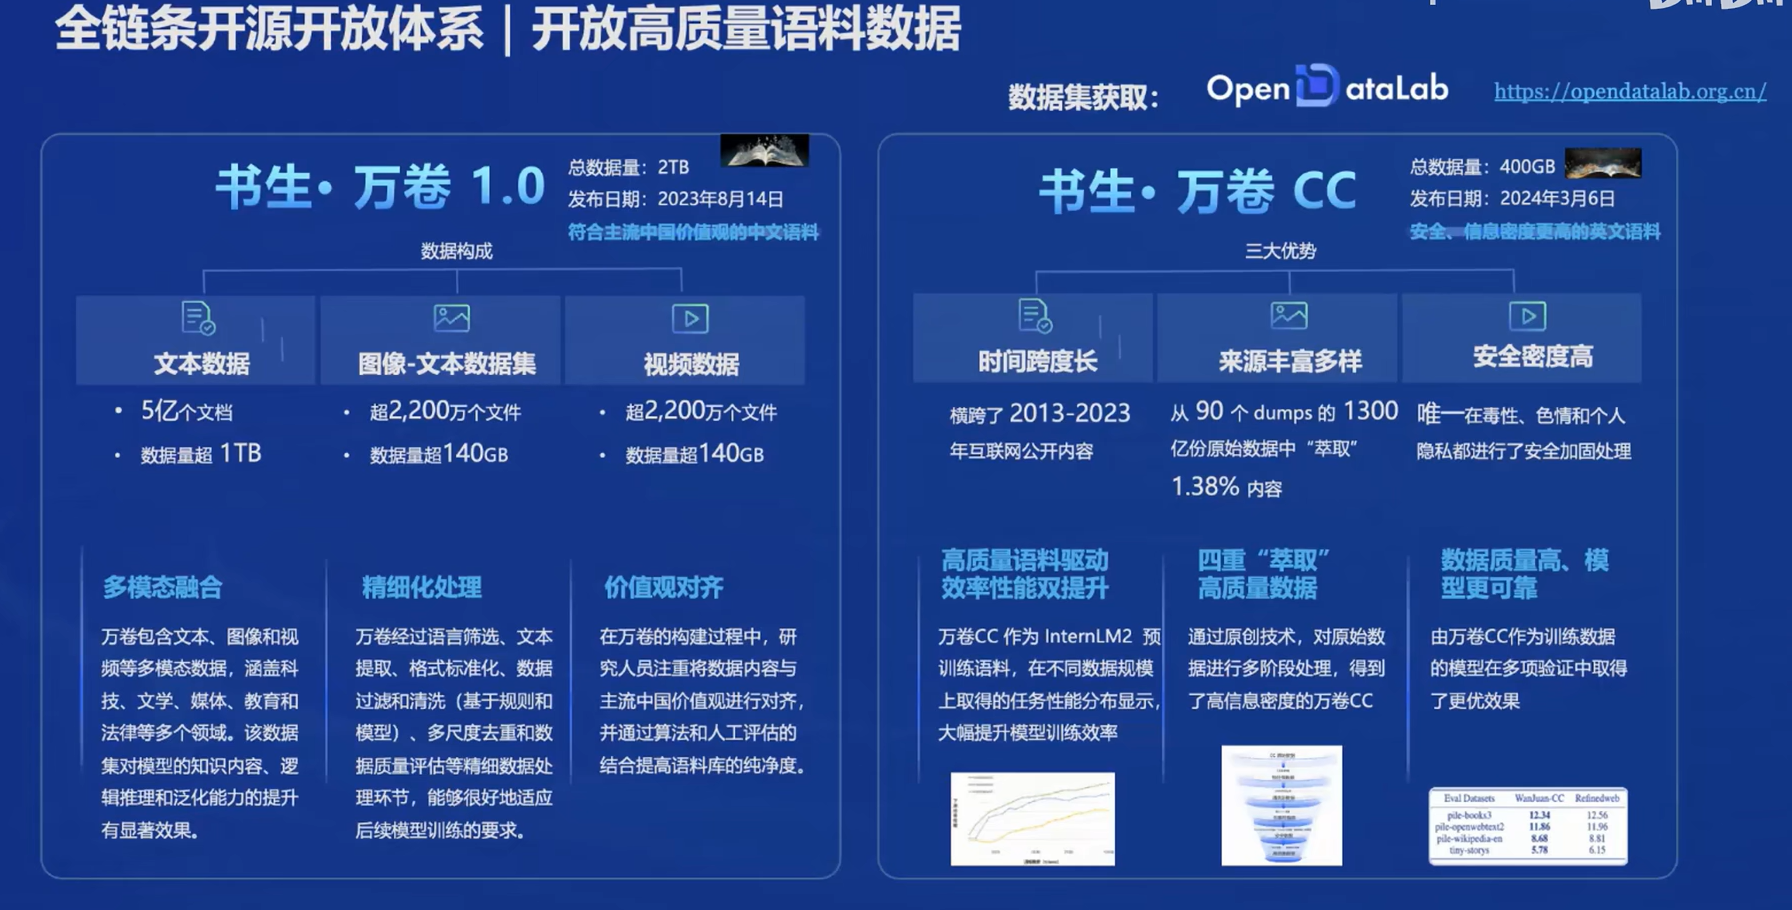Select the 时间跨度长 box
Viewport: 1792px width, 910px height.
click(x=1033, y=338)
